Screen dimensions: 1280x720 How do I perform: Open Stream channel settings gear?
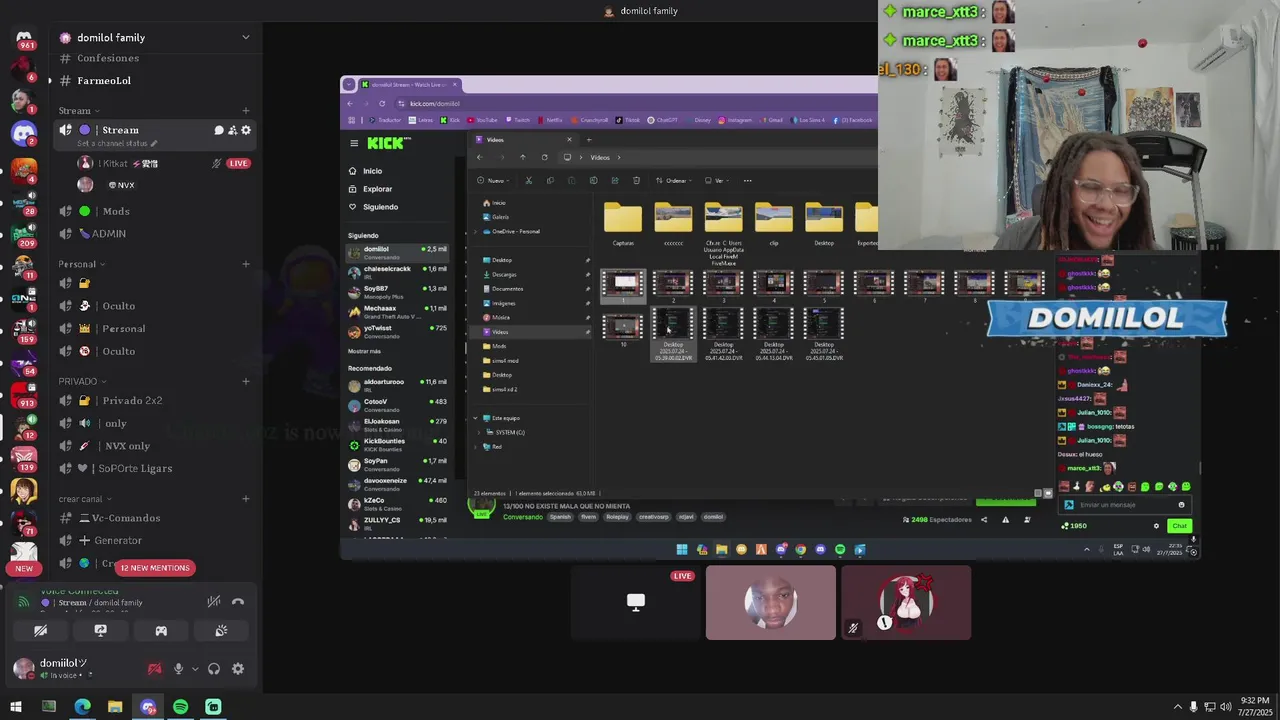click(x=246, y=130)
